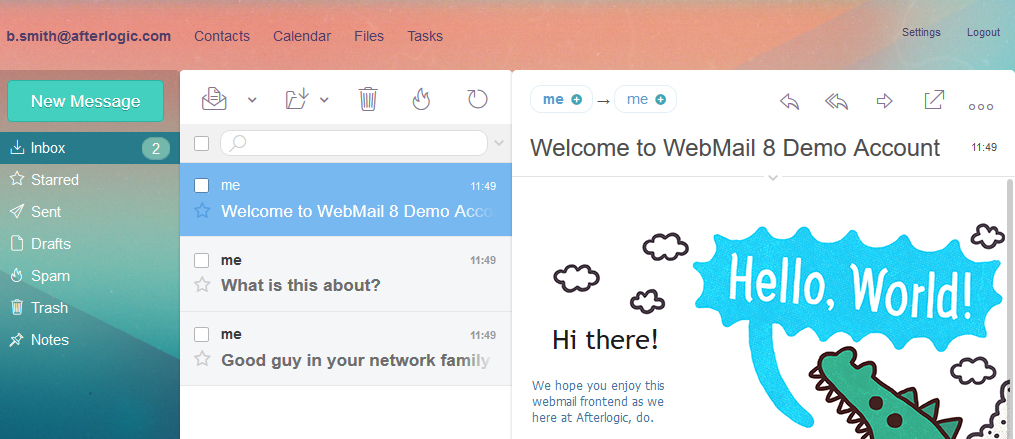Screen dimensions: 1015x439
Task: Click the Delete trash can toolbar icon
Action: tap(368, 98)
